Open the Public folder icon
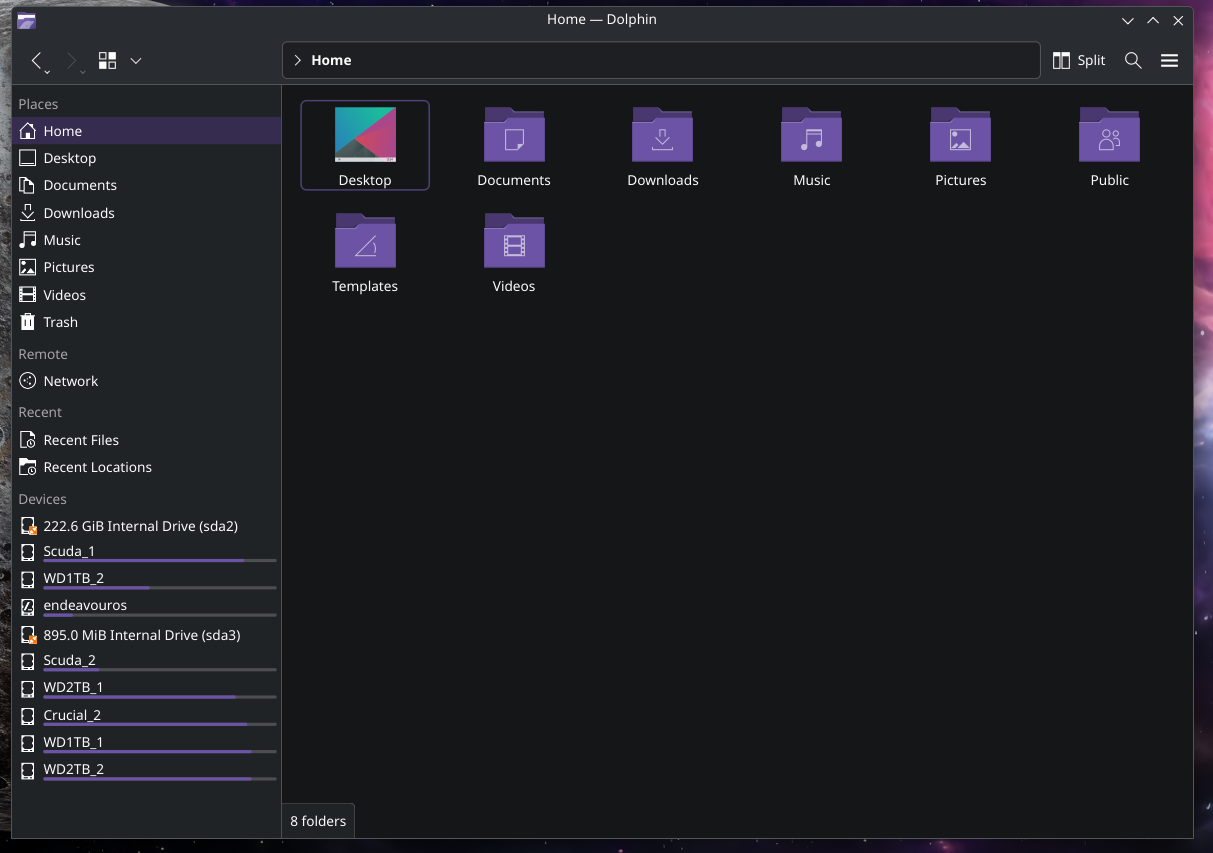The image size is (1213, 853). (1109, 136)
